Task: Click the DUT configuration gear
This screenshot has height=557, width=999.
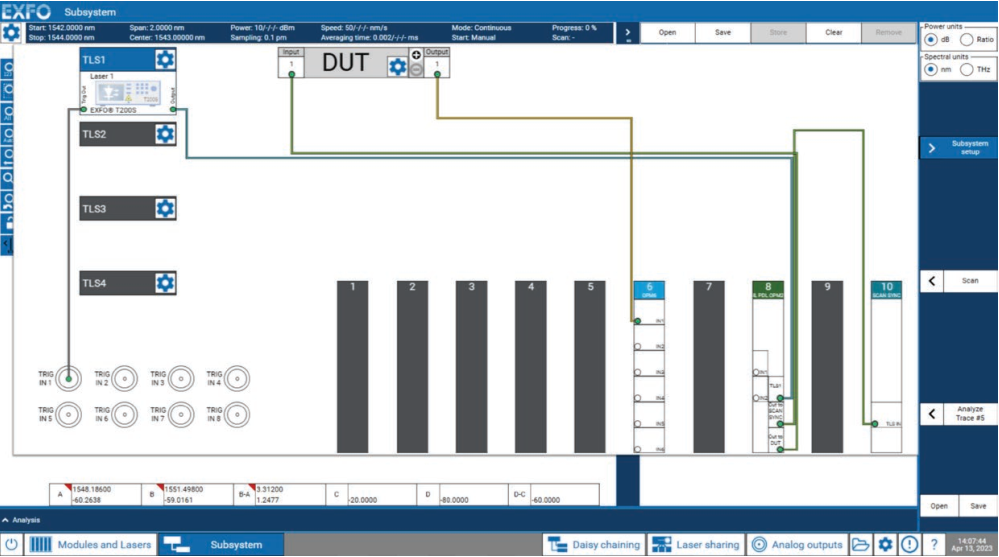Action: [x=397, y=67]
